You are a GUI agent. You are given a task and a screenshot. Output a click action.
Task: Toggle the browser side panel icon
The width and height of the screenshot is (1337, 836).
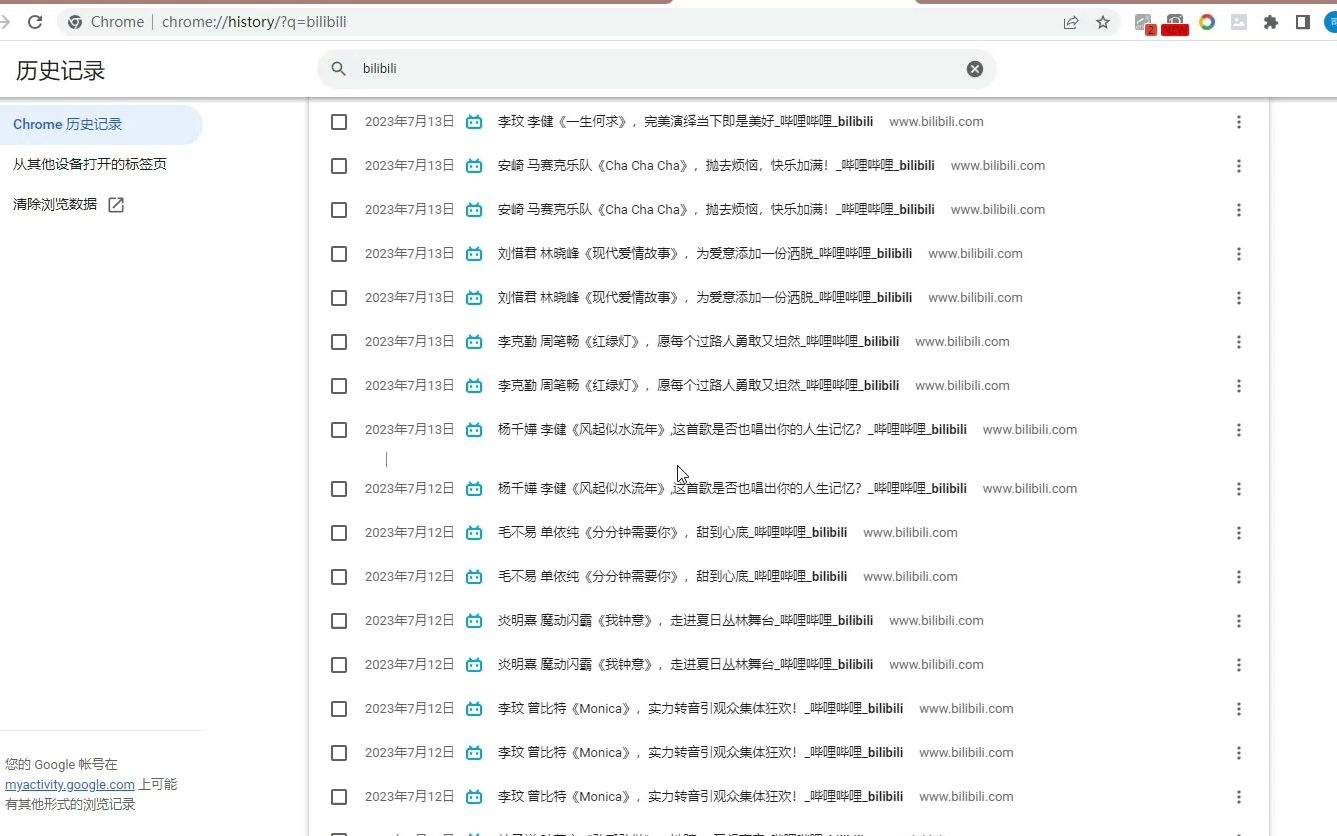[x=1303, y=22]
